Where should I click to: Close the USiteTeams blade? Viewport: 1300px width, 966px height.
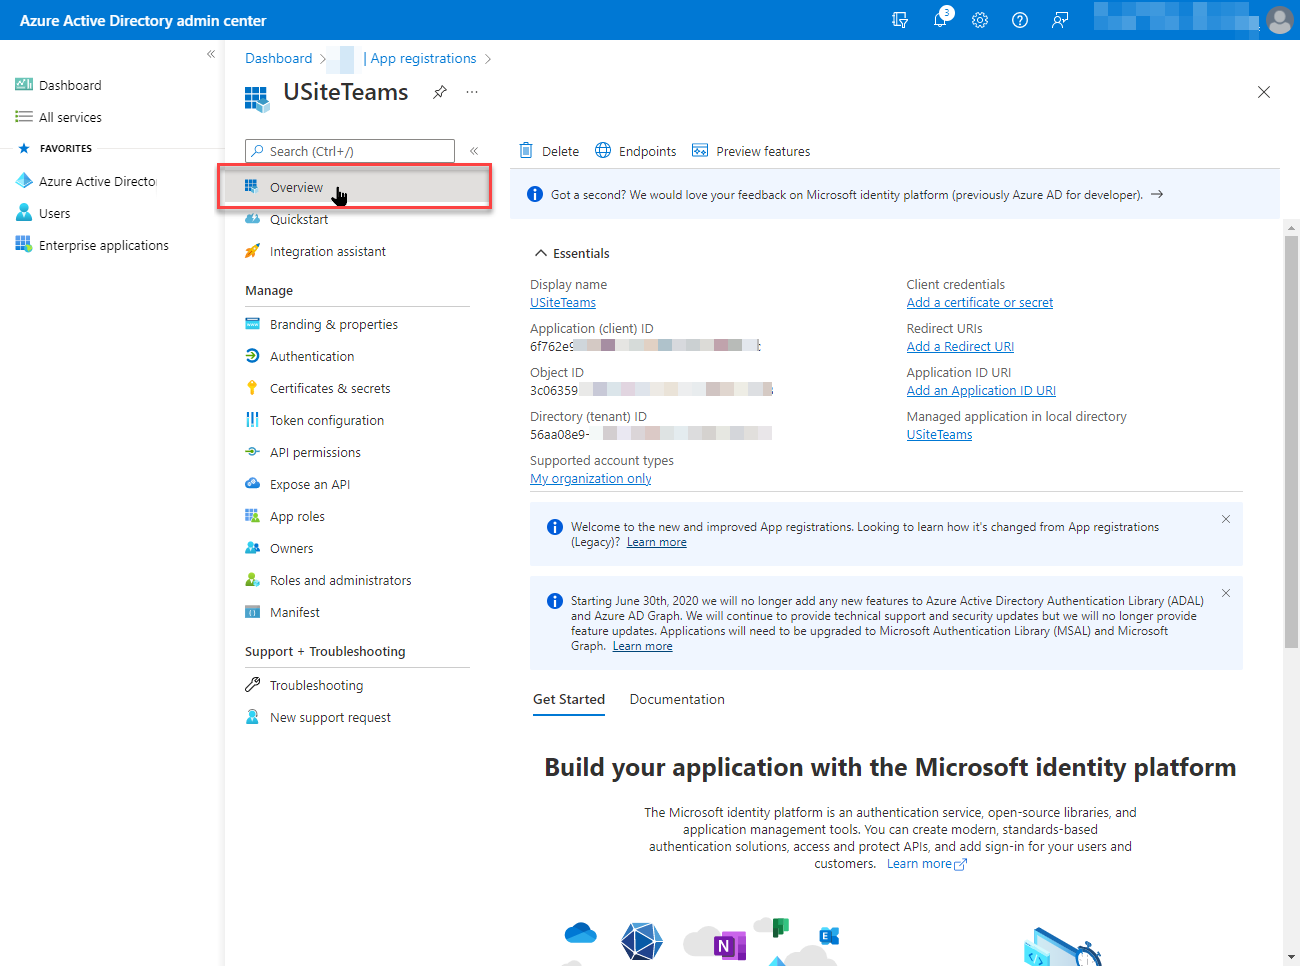pyautogui.click(x=1264, y=92)
